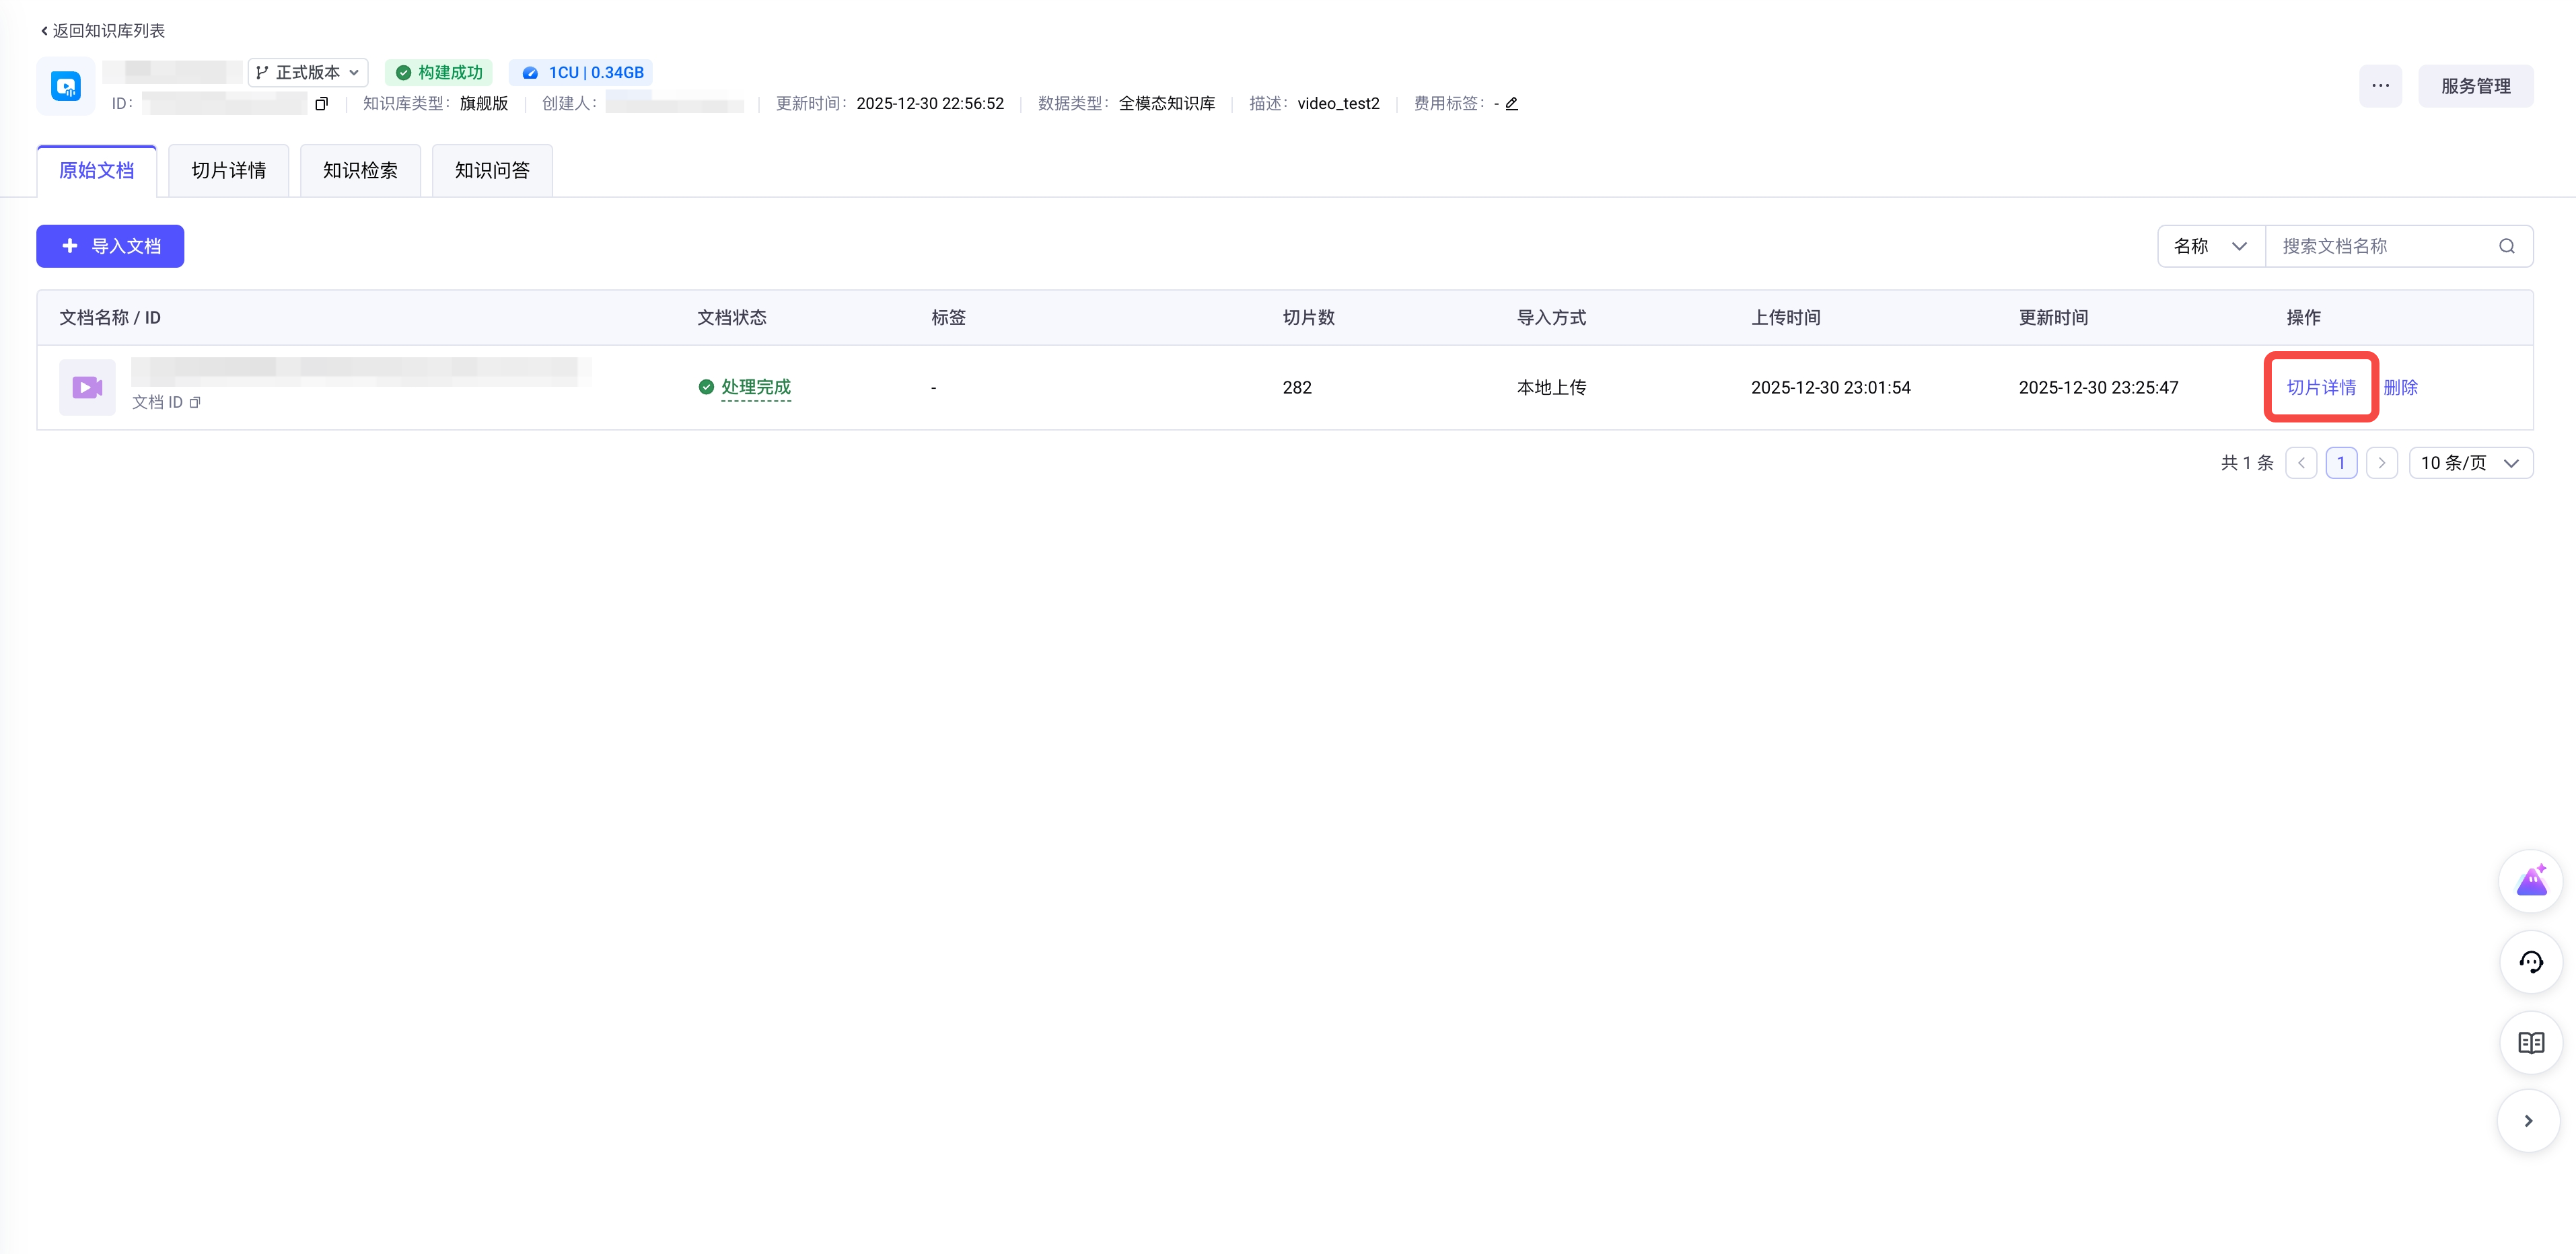The width and height of the screenshot is (2576, 1254).
Task: Open the customer support headset icon
Action: point(2530,962)
